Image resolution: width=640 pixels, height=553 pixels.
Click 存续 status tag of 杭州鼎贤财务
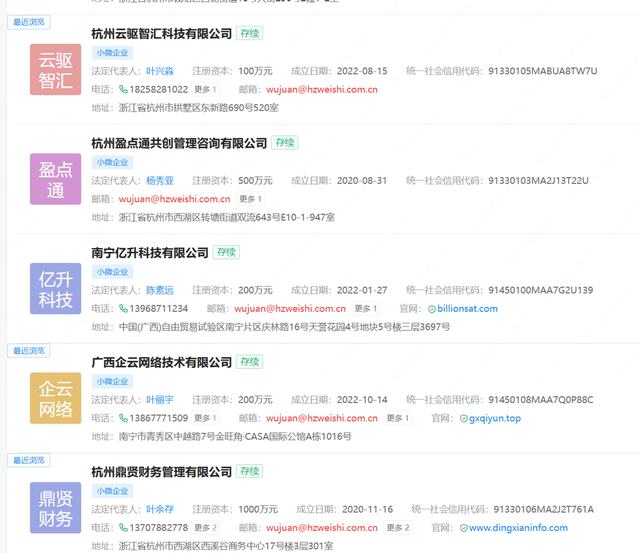coord(249,471)
